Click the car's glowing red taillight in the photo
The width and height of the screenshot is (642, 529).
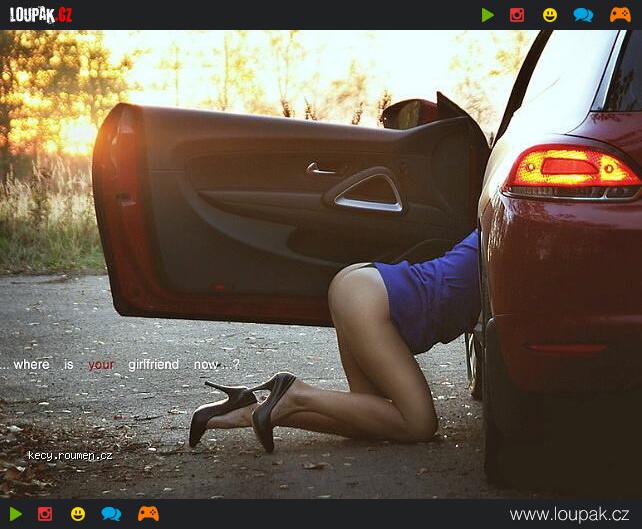tap(571, 170)
